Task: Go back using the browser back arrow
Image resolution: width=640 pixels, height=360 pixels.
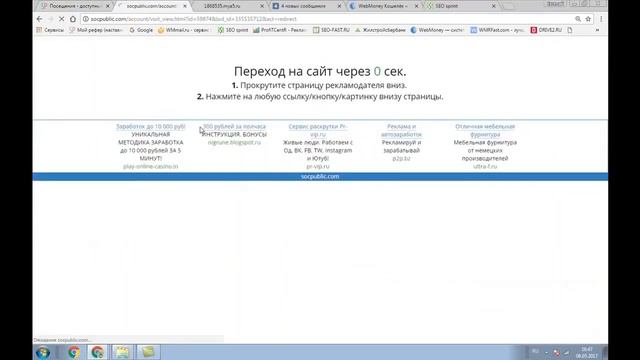Action: click(x=40, y=19)
